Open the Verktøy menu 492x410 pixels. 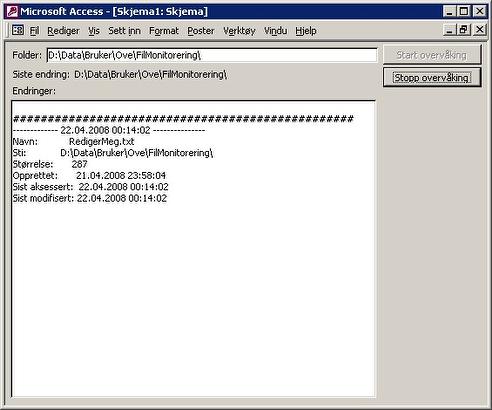click(239, 31)
